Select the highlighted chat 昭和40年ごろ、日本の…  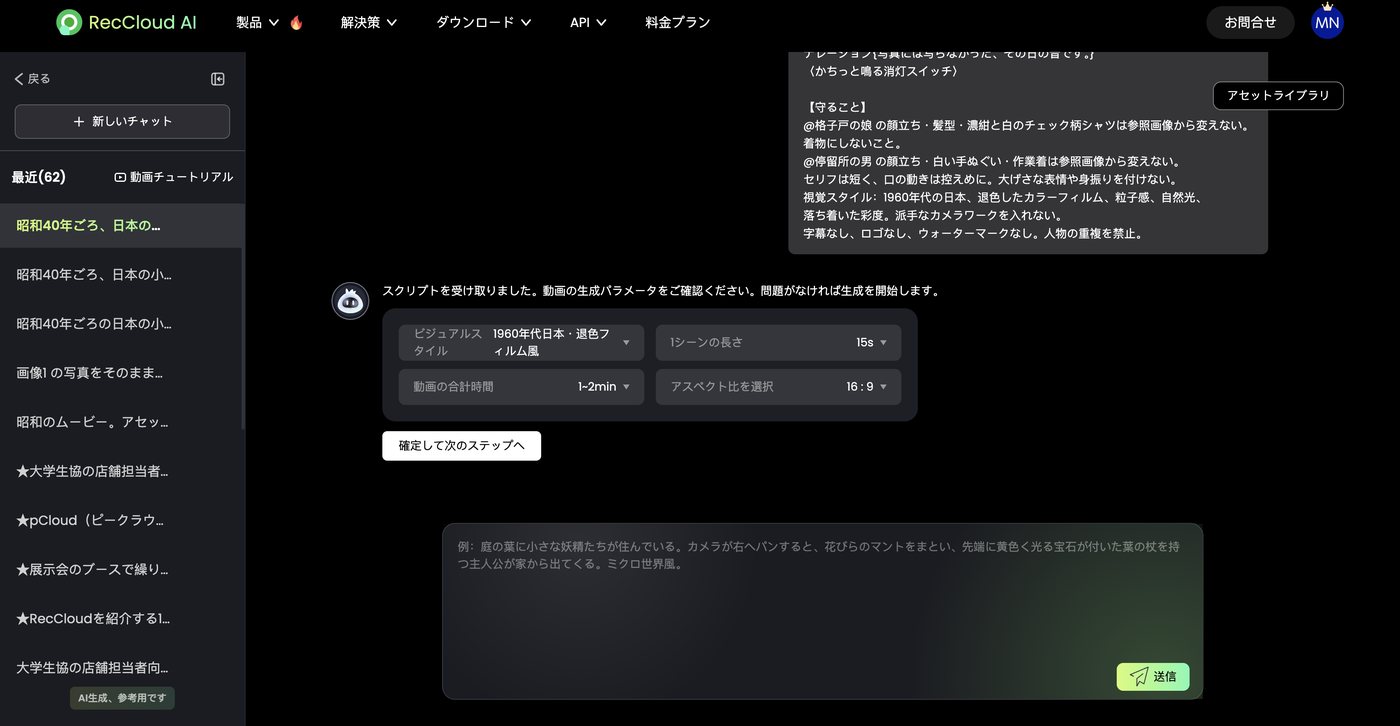pos(122,226)
